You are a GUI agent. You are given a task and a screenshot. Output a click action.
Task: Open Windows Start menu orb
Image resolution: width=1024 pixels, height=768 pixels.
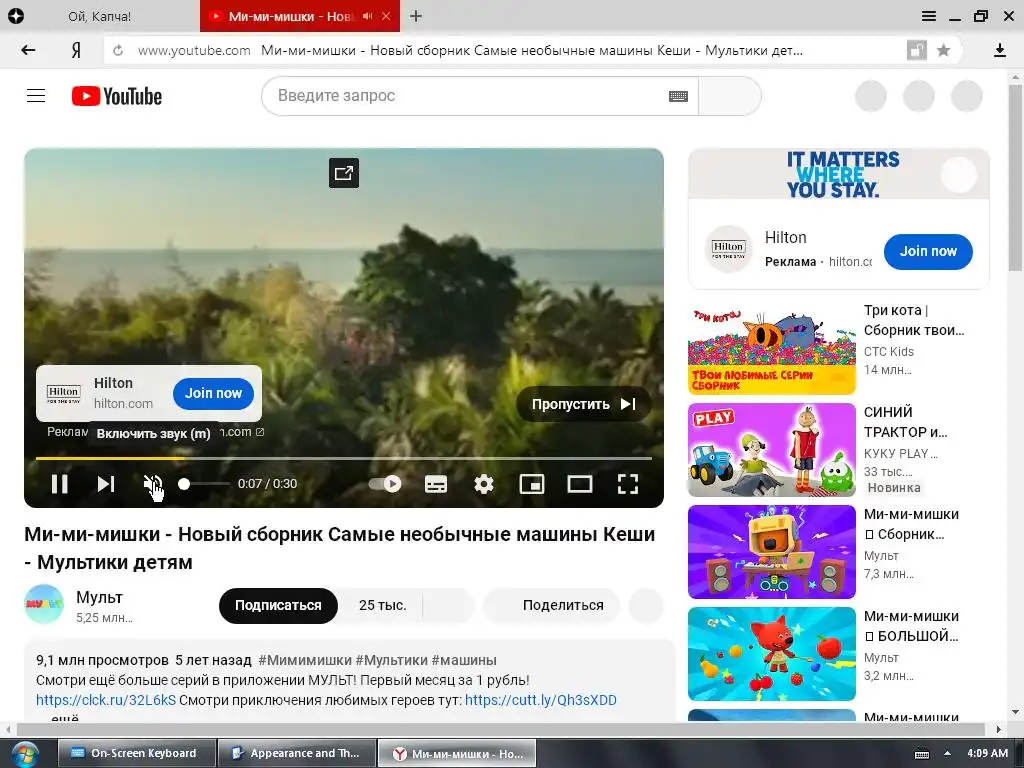point(24,754)
